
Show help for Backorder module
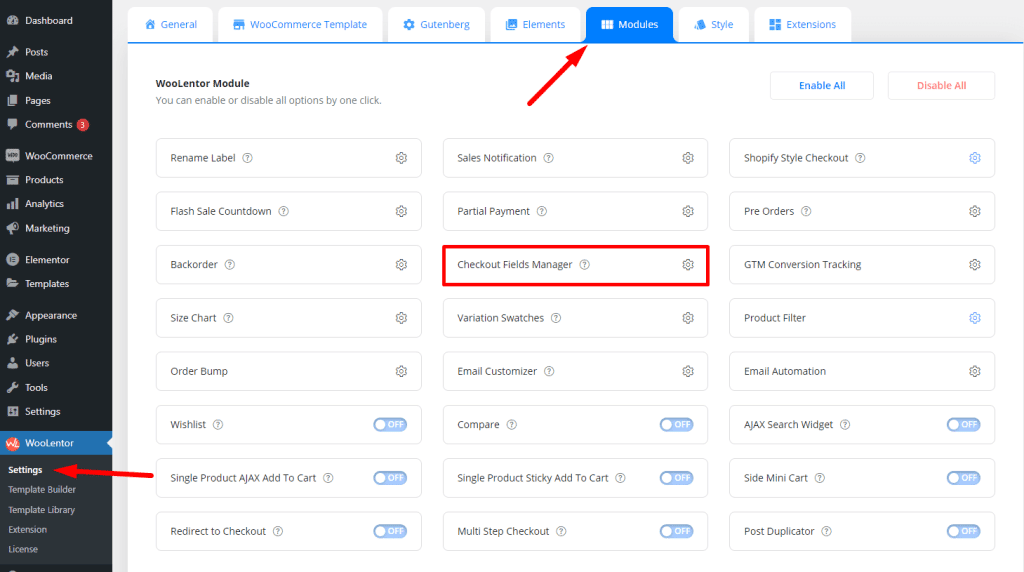(x=230, y=264)
